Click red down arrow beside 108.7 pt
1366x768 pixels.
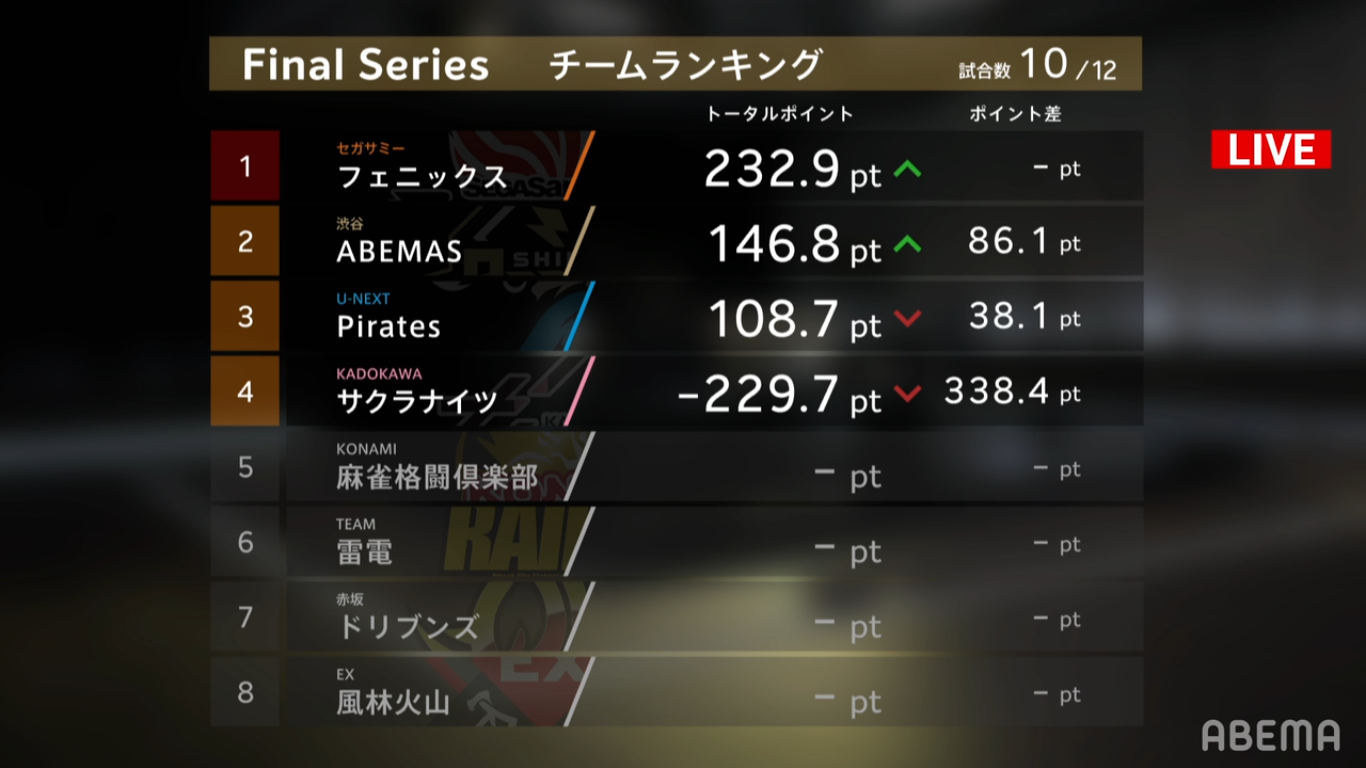(907, 319)
